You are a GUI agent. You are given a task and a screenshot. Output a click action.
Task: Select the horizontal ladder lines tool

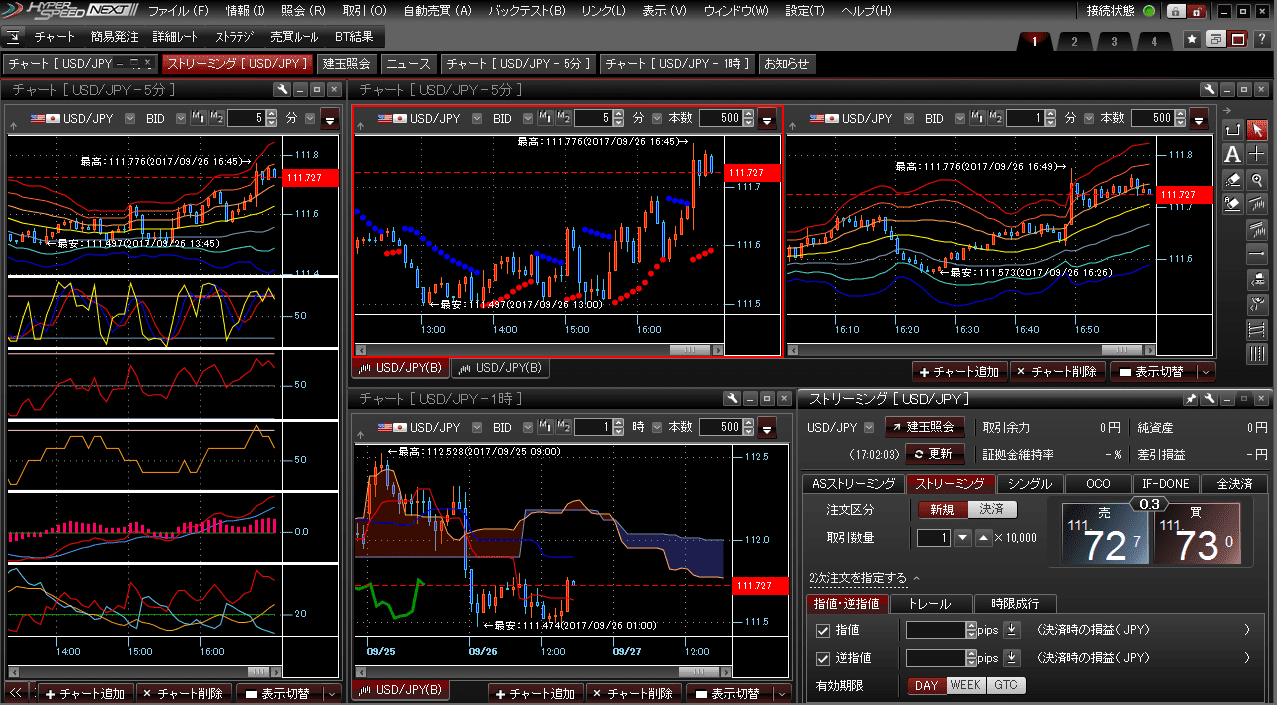1257,329
